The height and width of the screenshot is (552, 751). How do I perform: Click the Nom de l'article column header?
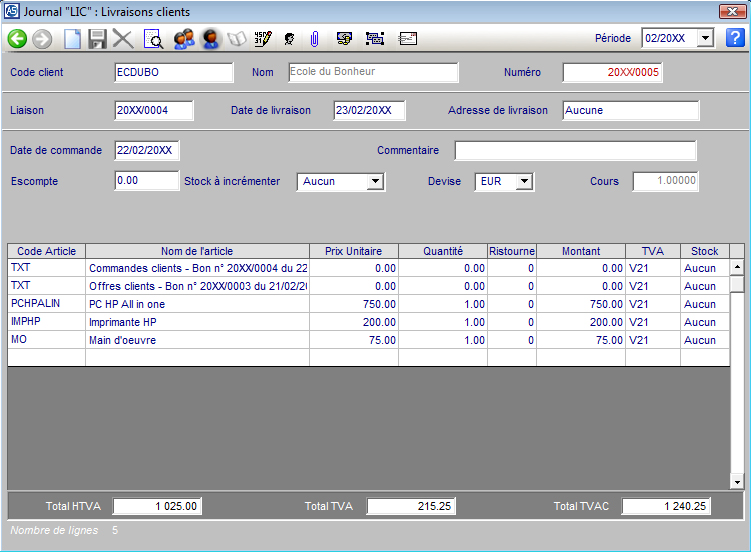[x=197, y=251]
